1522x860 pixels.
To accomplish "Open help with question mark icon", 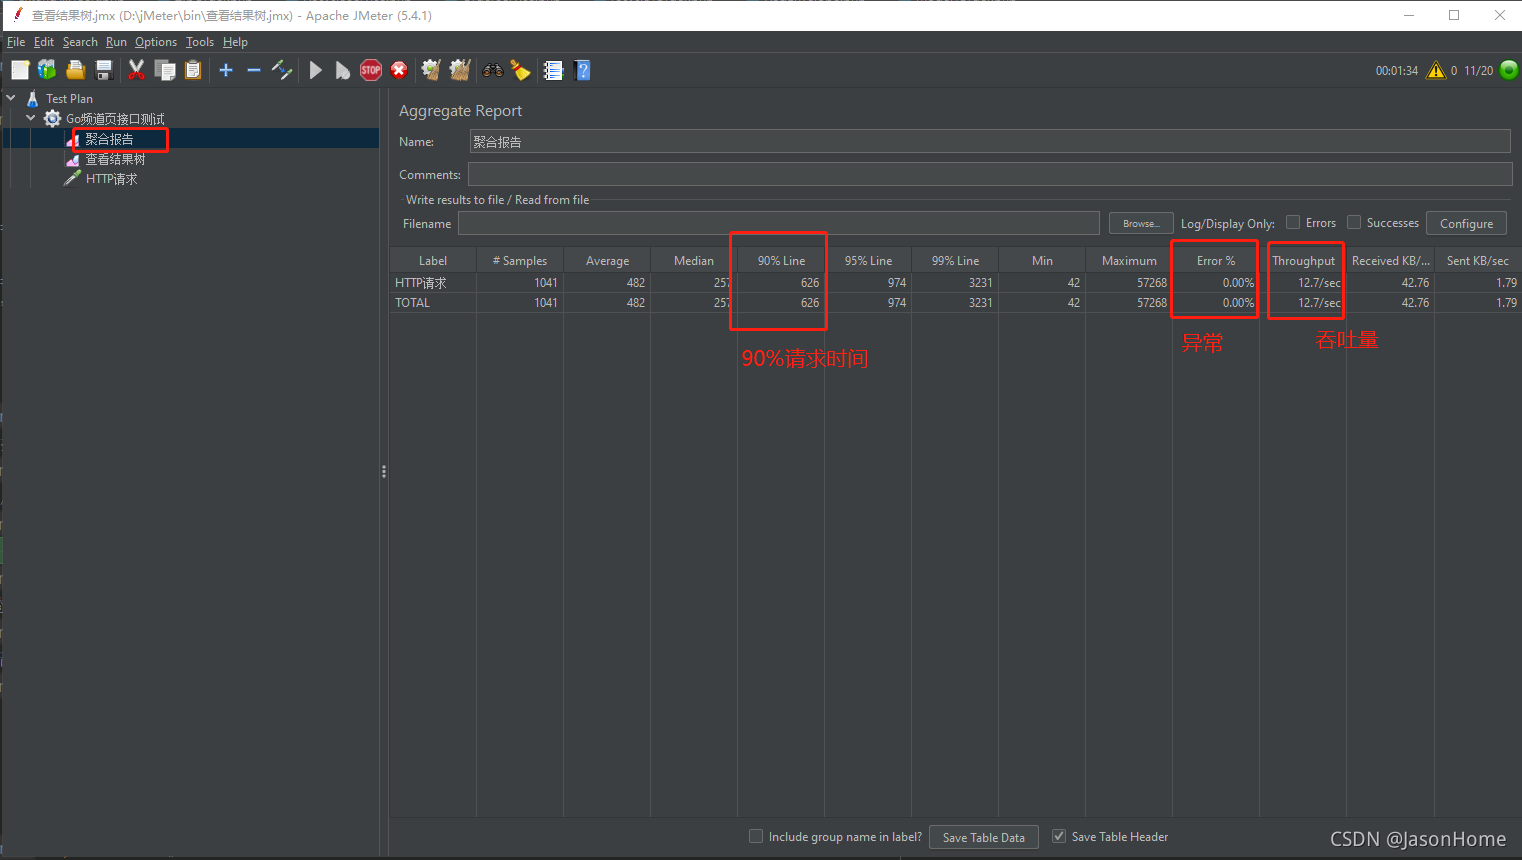I will tap(583, 70).
